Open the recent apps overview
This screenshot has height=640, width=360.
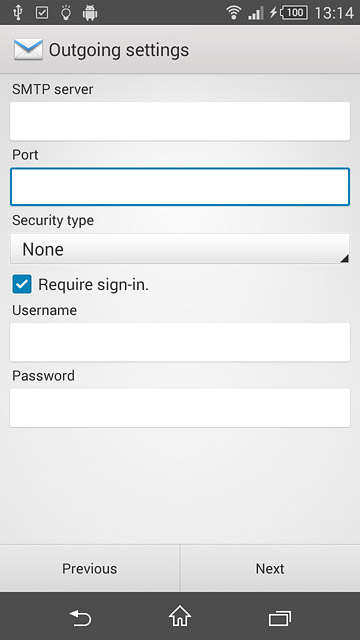click(280, 618)
